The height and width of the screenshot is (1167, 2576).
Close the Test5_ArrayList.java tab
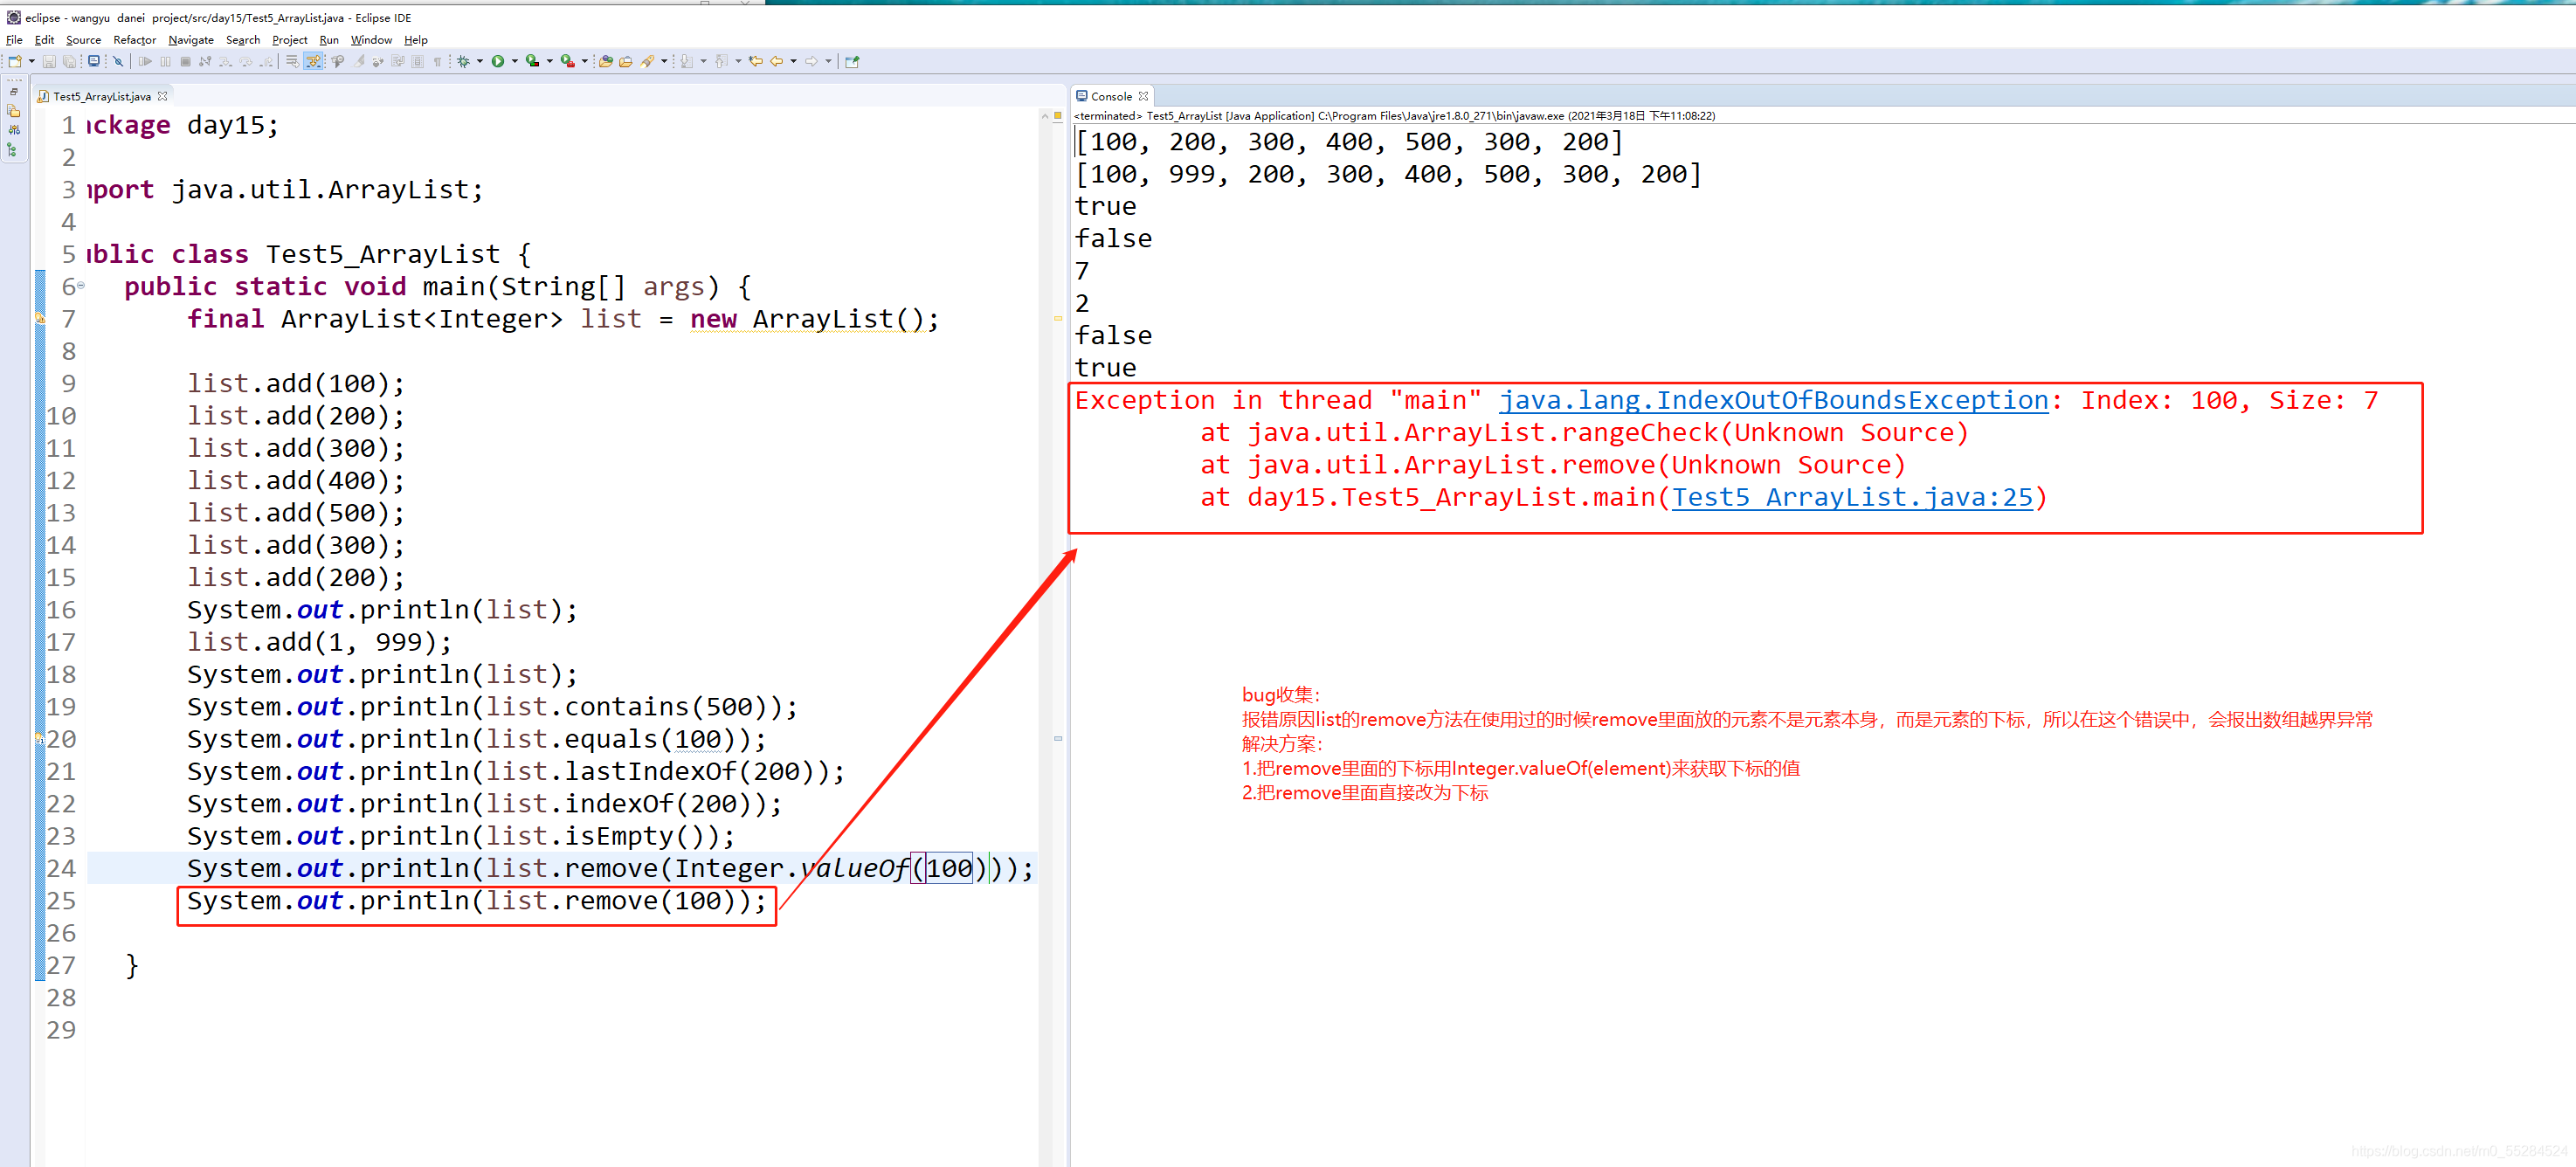point(163,96)
